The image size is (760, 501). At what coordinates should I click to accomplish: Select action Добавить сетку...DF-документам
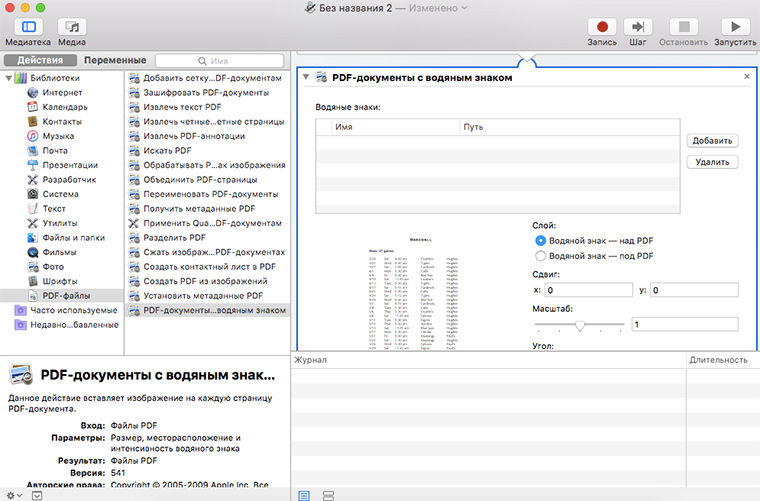pyautogui.click(x=207, y=78)
